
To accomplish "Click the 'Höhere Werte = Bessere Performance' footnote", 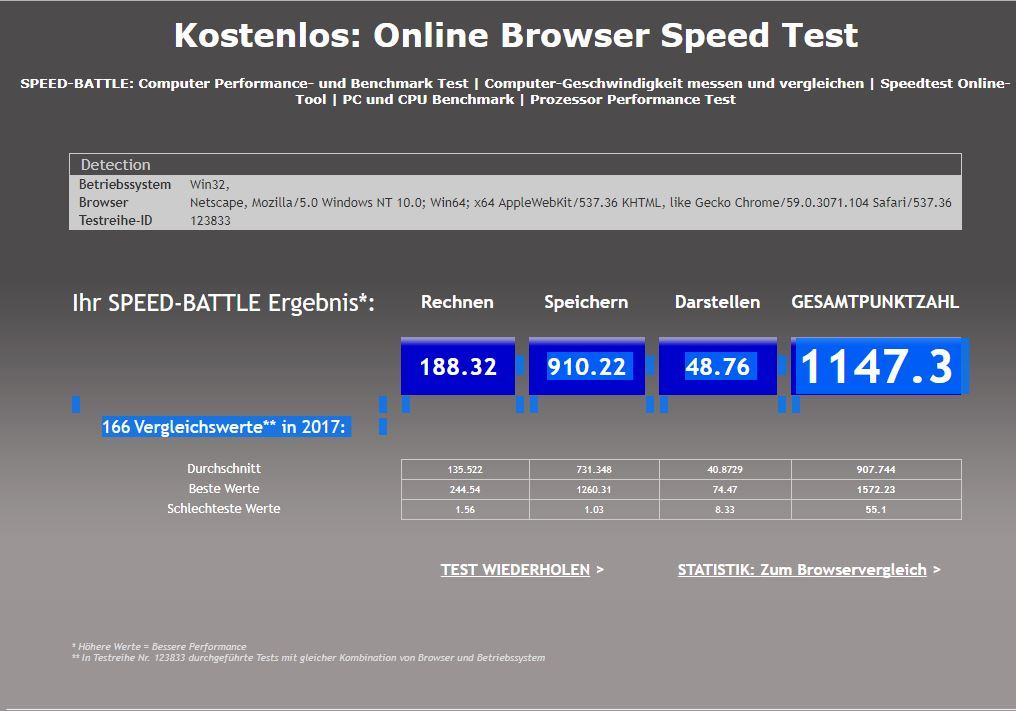I will point(159,646).
